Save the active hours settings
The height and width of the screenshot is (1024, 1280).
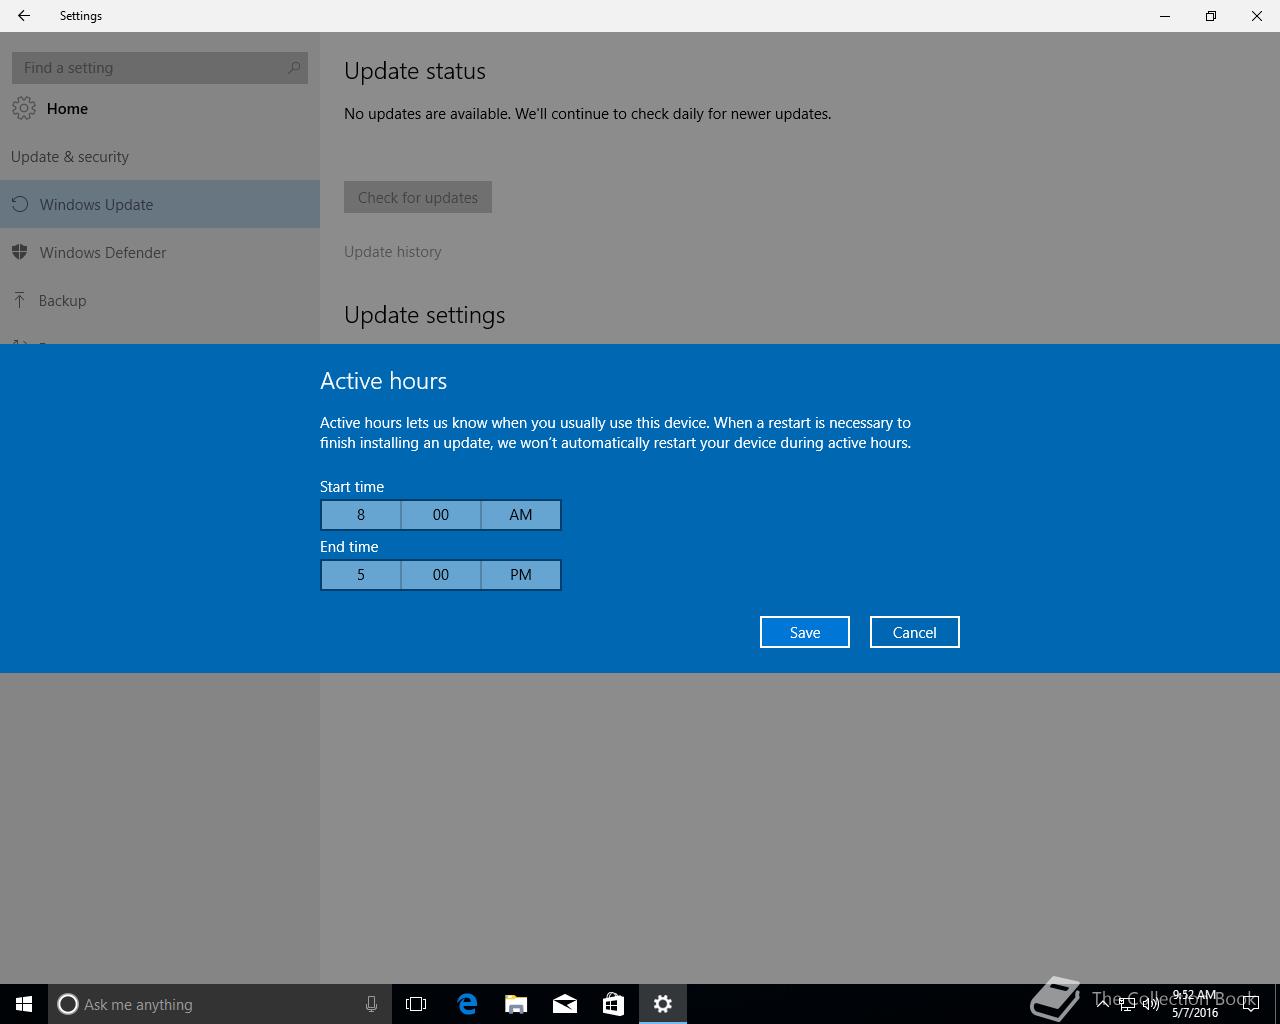tap(805, 632)
